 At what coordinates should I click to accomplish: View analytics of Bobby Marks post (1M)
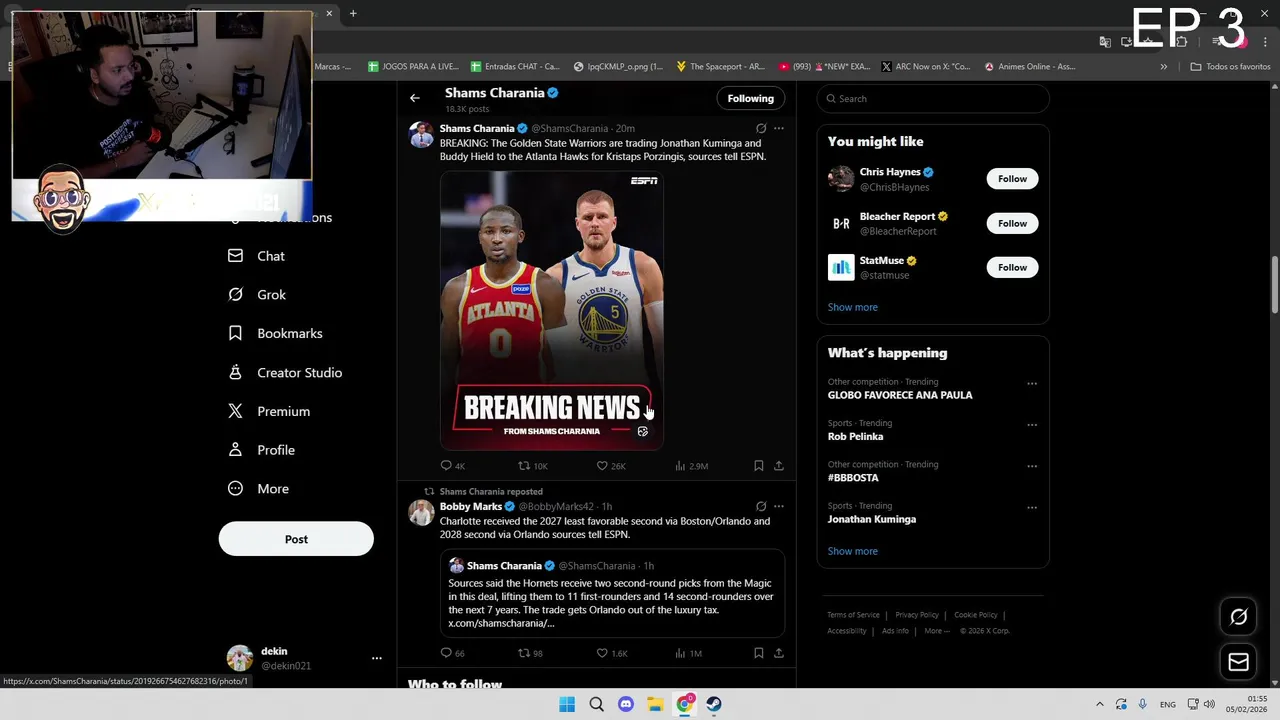click(x=689, y=653)
